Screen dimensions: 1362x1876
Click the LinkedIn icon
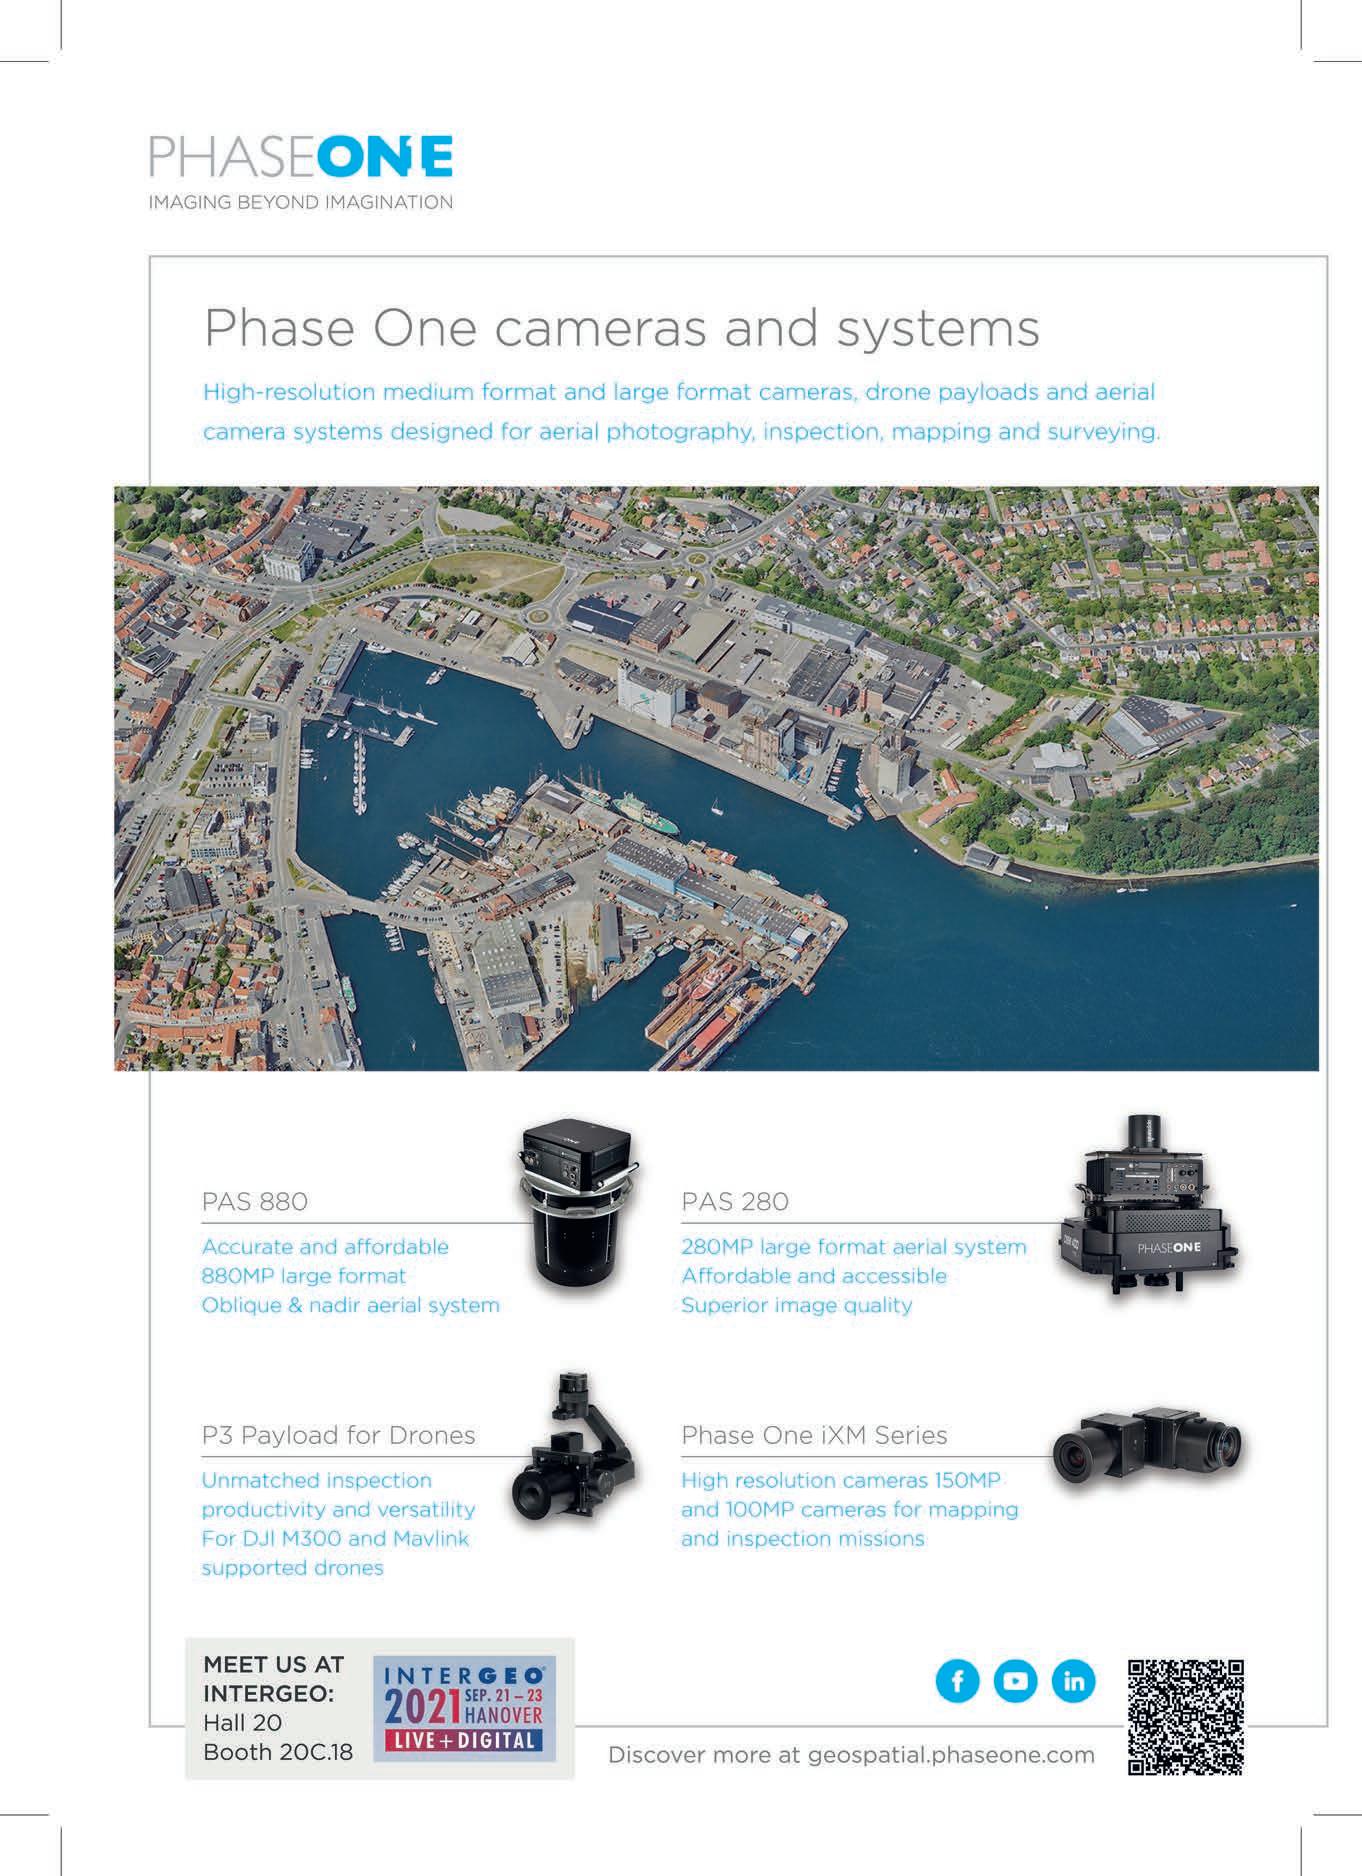(x=1073, y=1681)
